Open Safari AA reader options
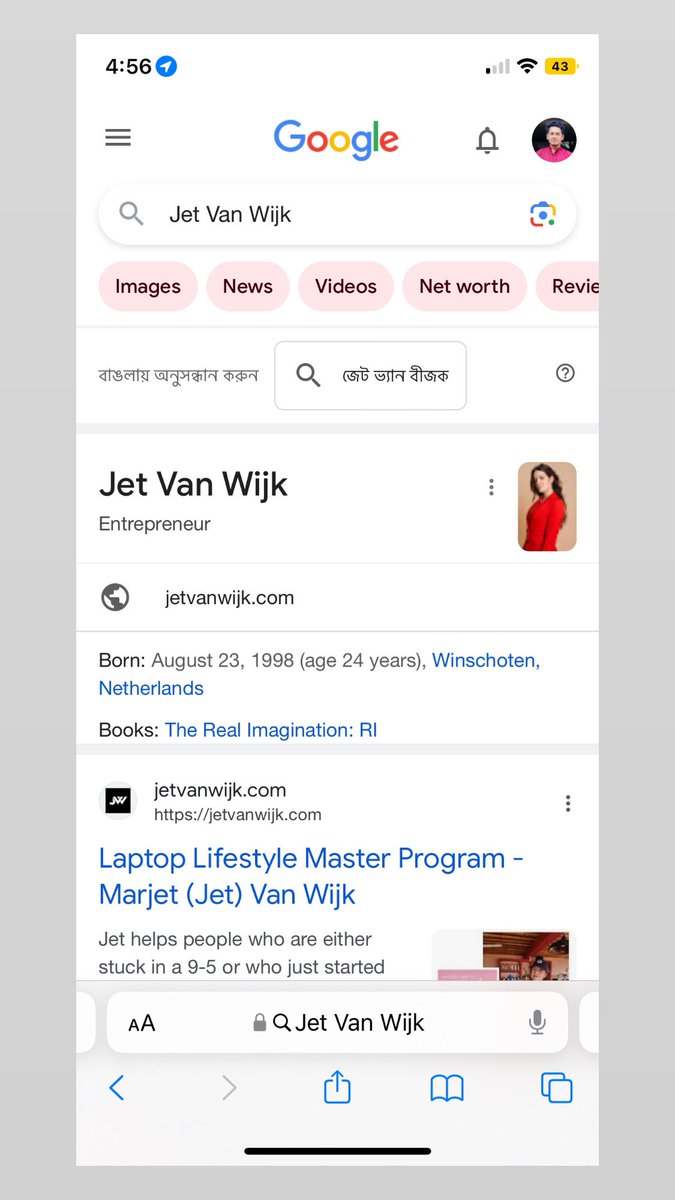Viewport: 675px width, 1200px height. tap(142, 1023)
